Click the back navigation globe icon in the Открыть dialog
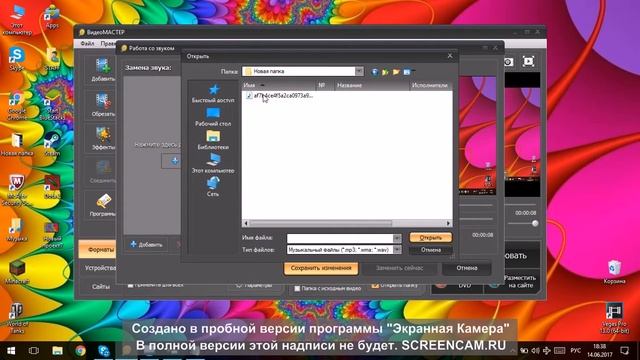Image resolution: width=640 pixels, height=360 pixels. click(375, 72)
